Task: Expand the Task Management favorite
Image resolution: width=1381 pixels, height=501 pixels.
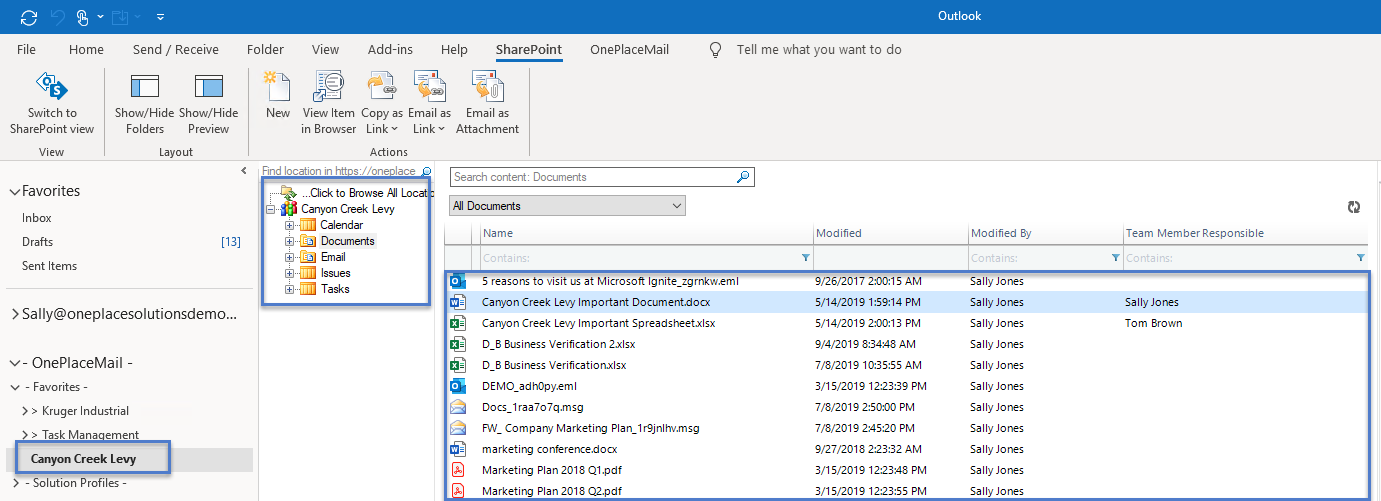Action: coord(25,435)
